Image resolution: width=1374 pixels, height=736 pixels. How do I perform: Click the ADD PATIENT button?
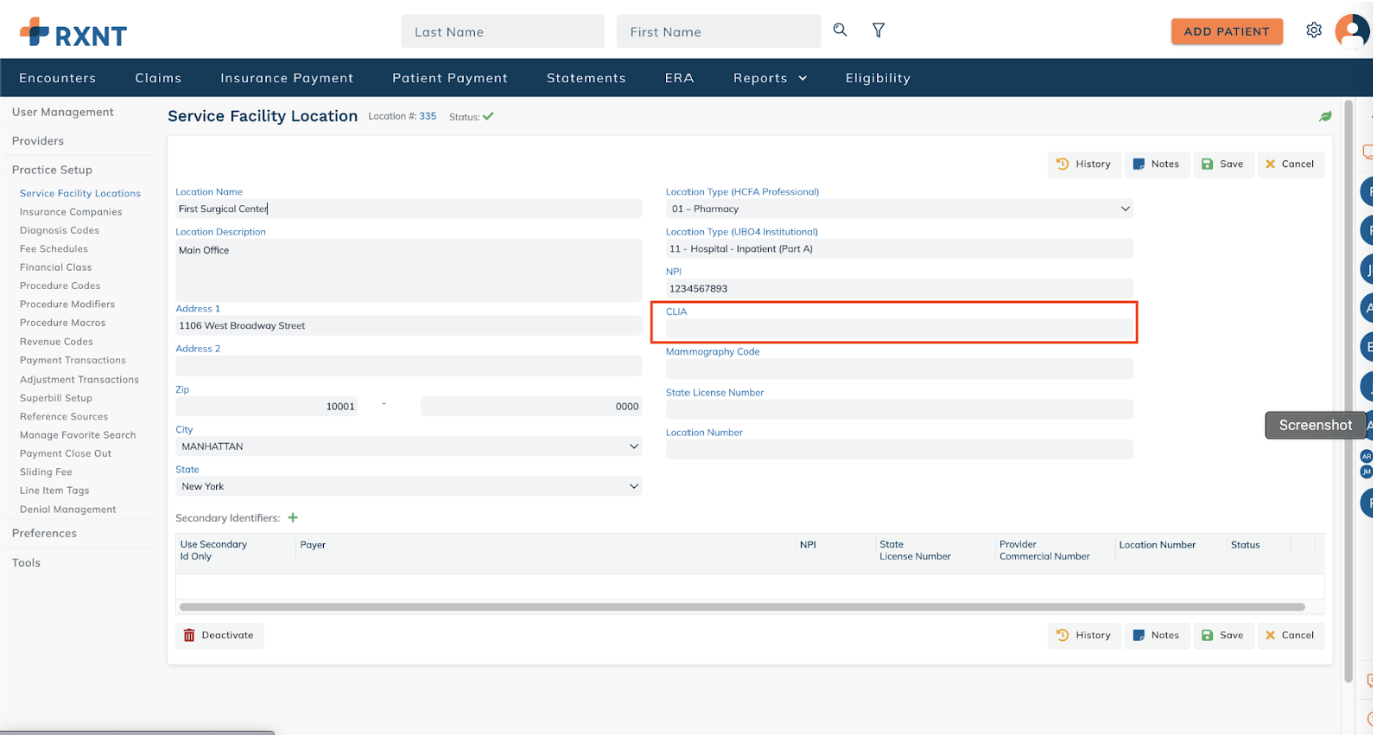1226,32
